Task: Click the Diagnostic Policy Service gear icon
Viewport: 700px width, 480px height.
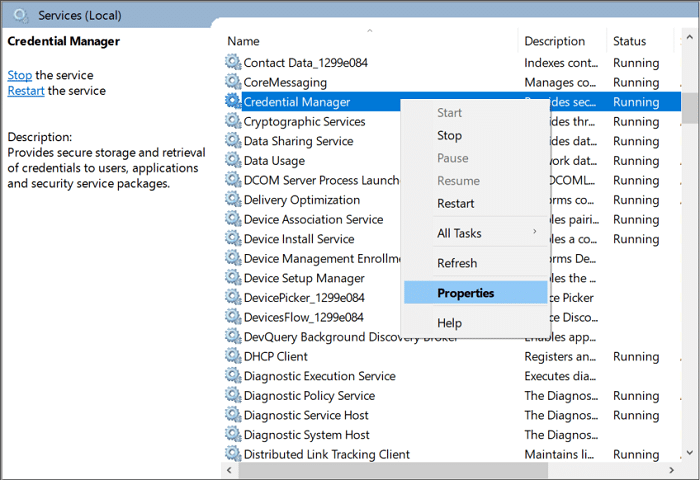Action: point(233,396)
